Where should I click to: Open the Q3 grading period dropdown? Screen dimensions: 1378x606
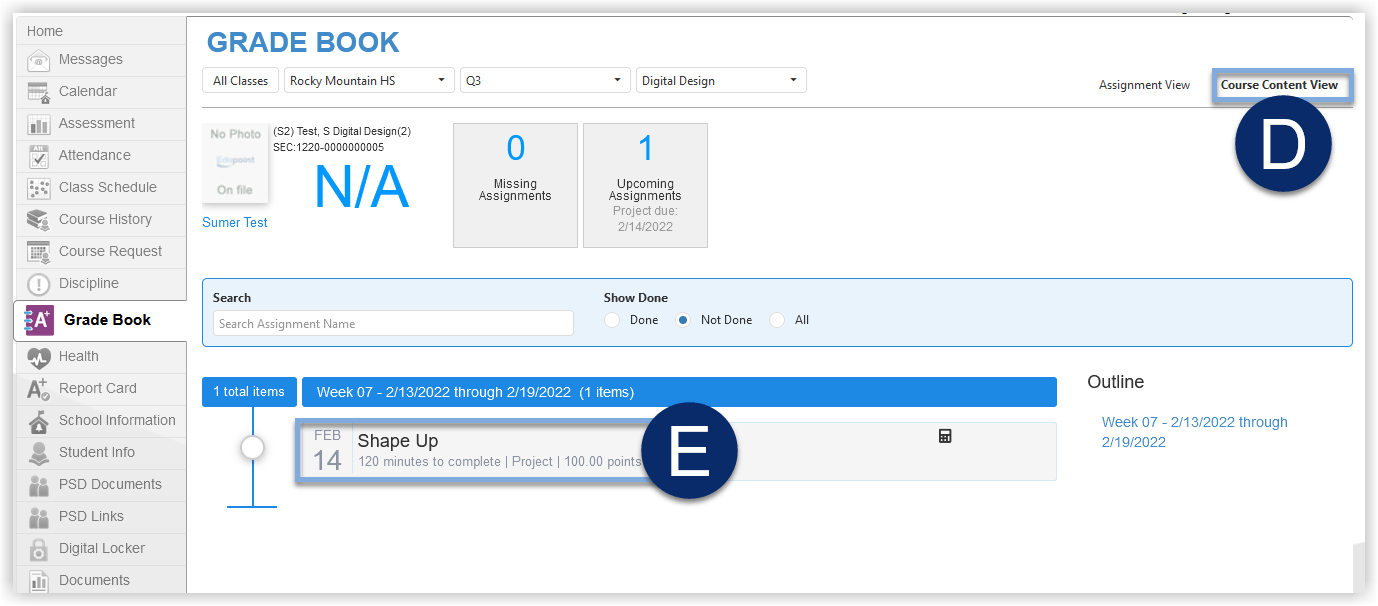tap(545, 81)
